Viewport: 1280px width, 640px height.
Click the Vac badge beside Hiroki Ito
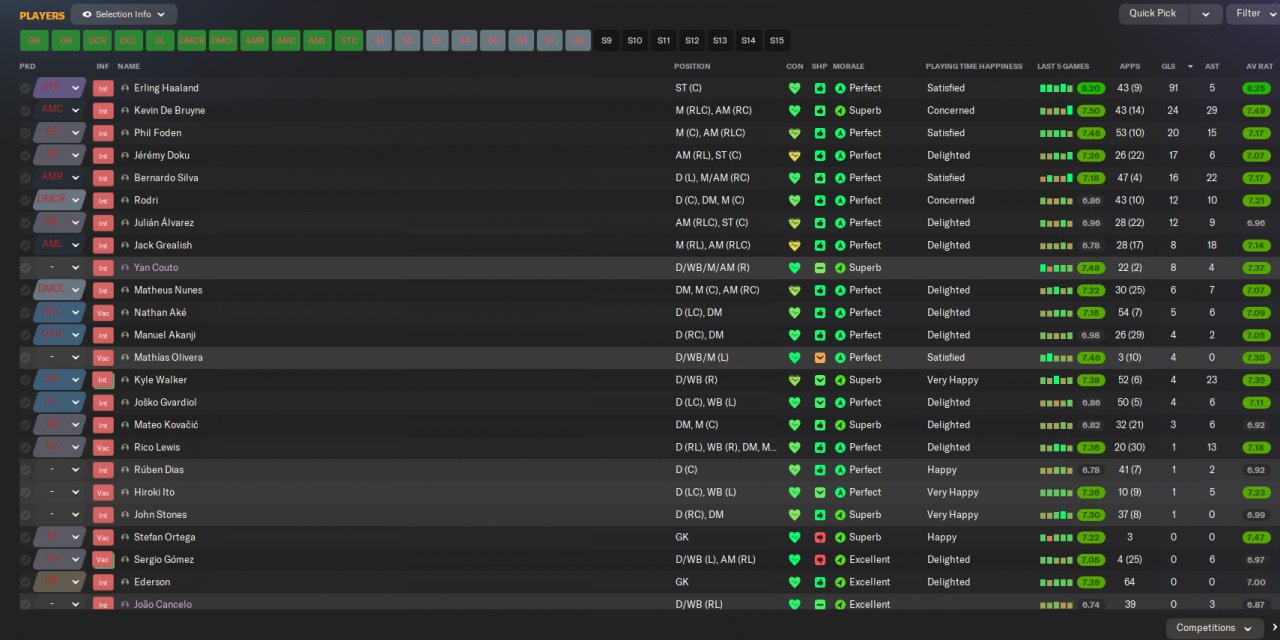pyautogui.click(x=103, y=492)
